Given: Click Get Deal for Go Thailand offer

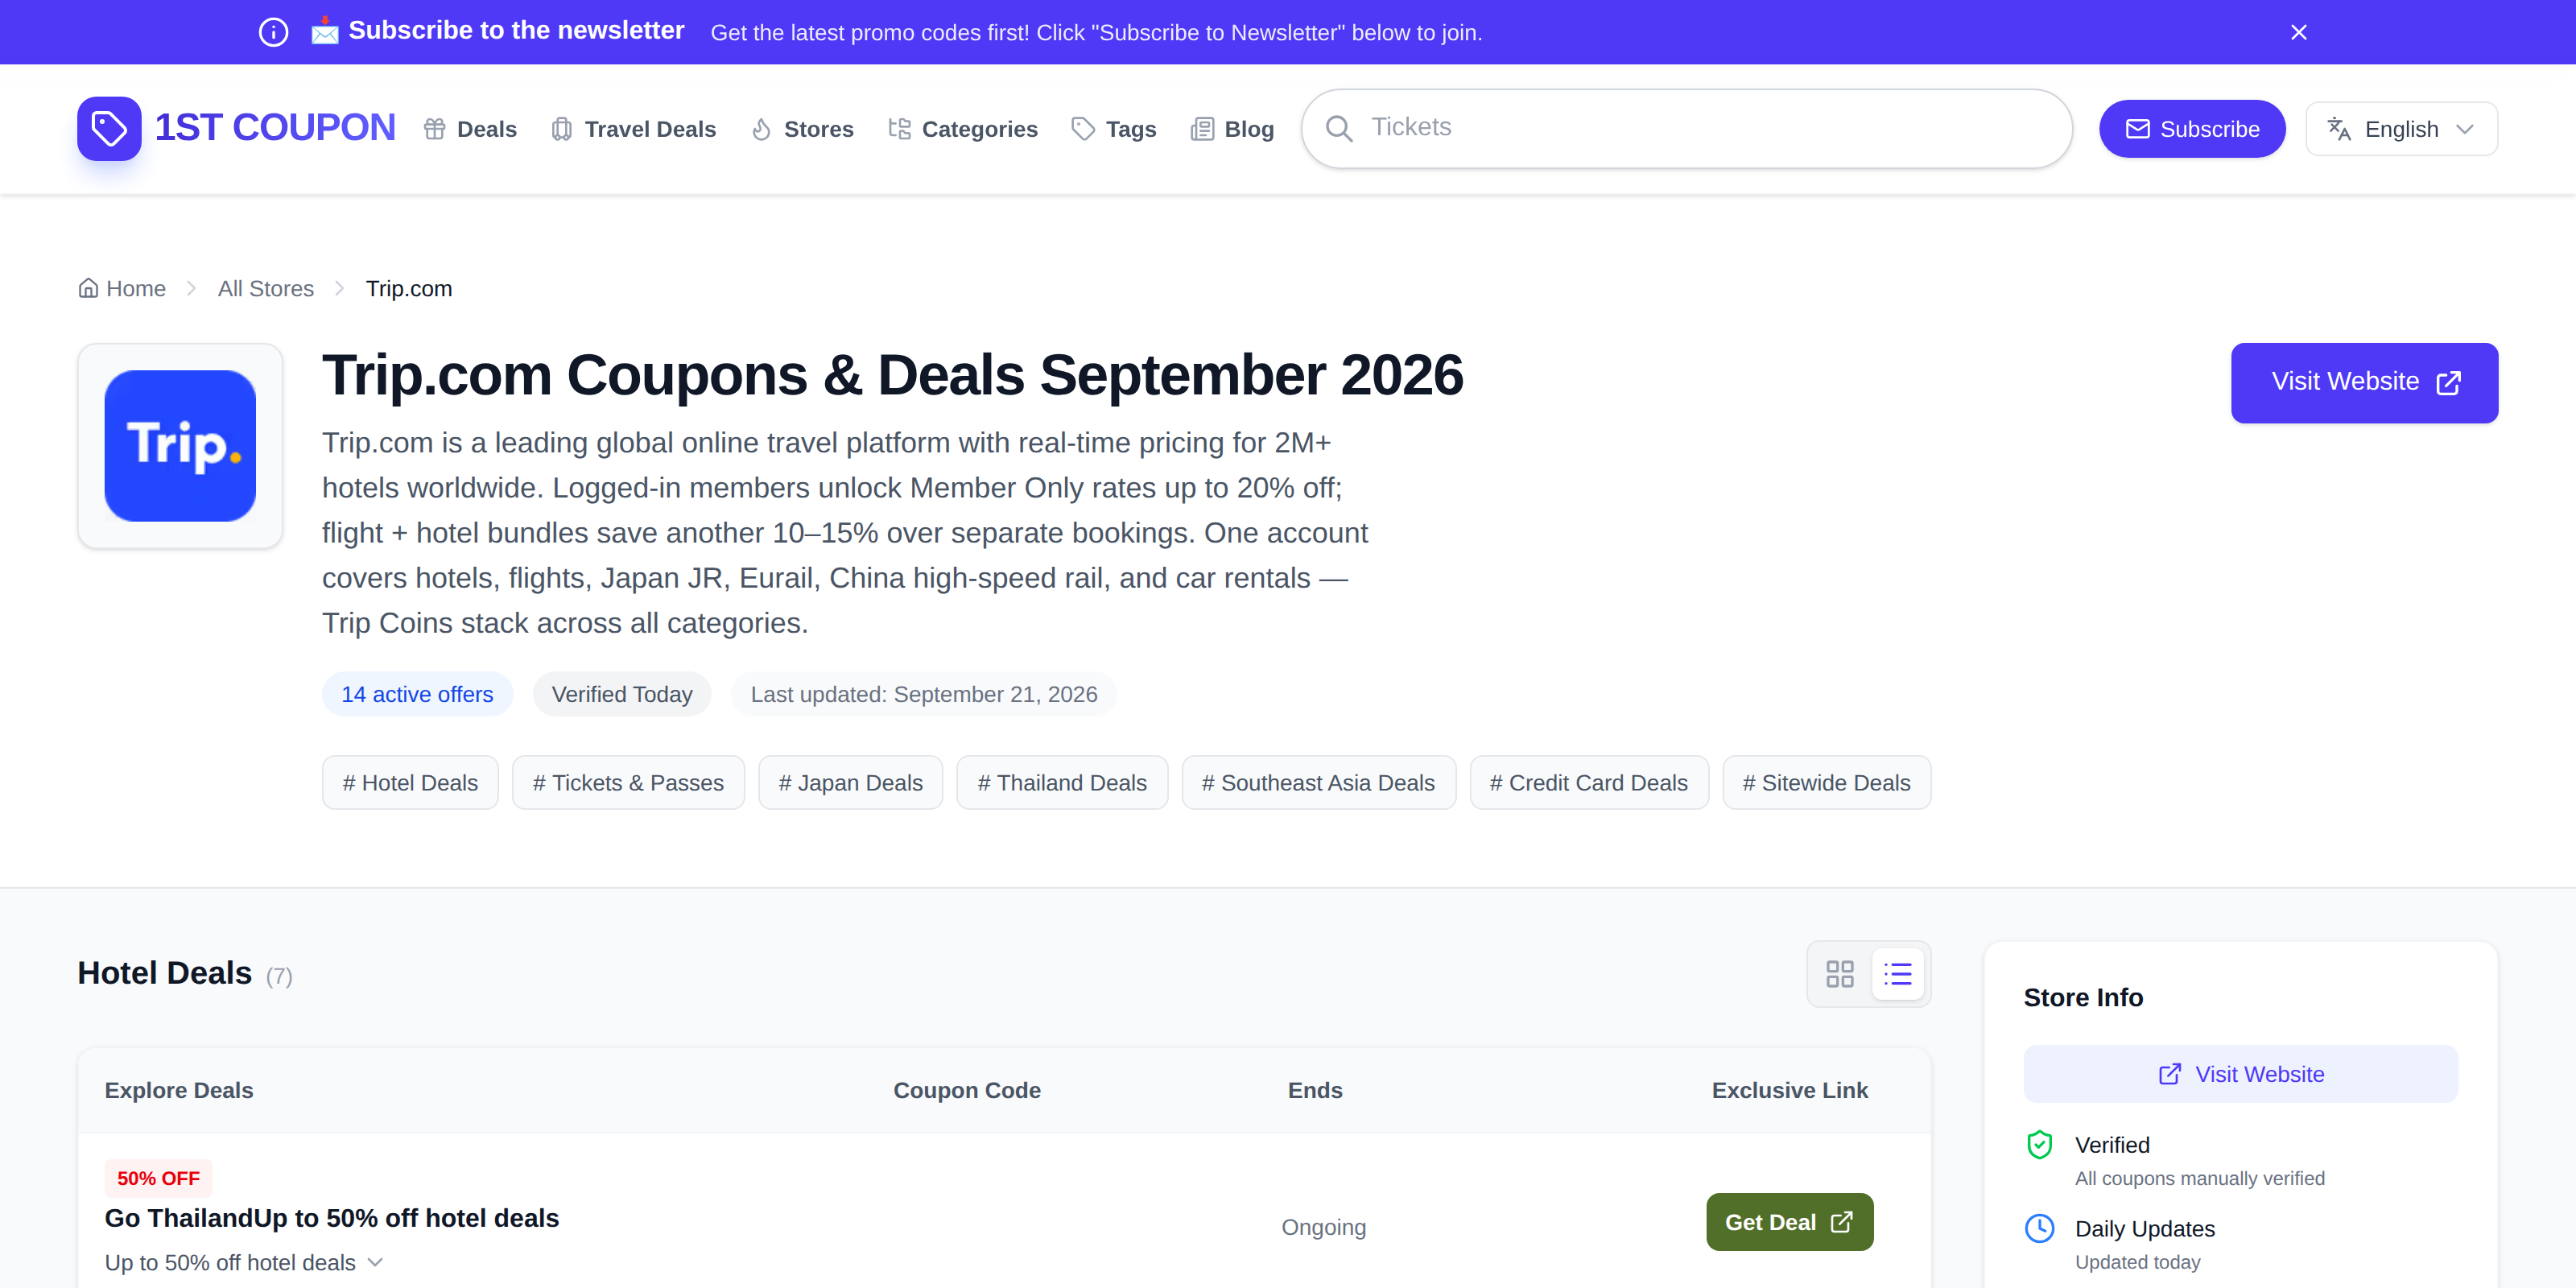Looking at the screenshot, I should (x=1789, y=1222).
